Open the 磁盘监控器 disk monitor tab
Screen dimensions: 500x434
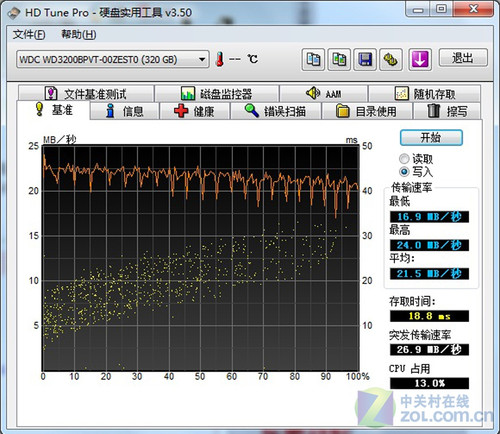coord(217,94)
